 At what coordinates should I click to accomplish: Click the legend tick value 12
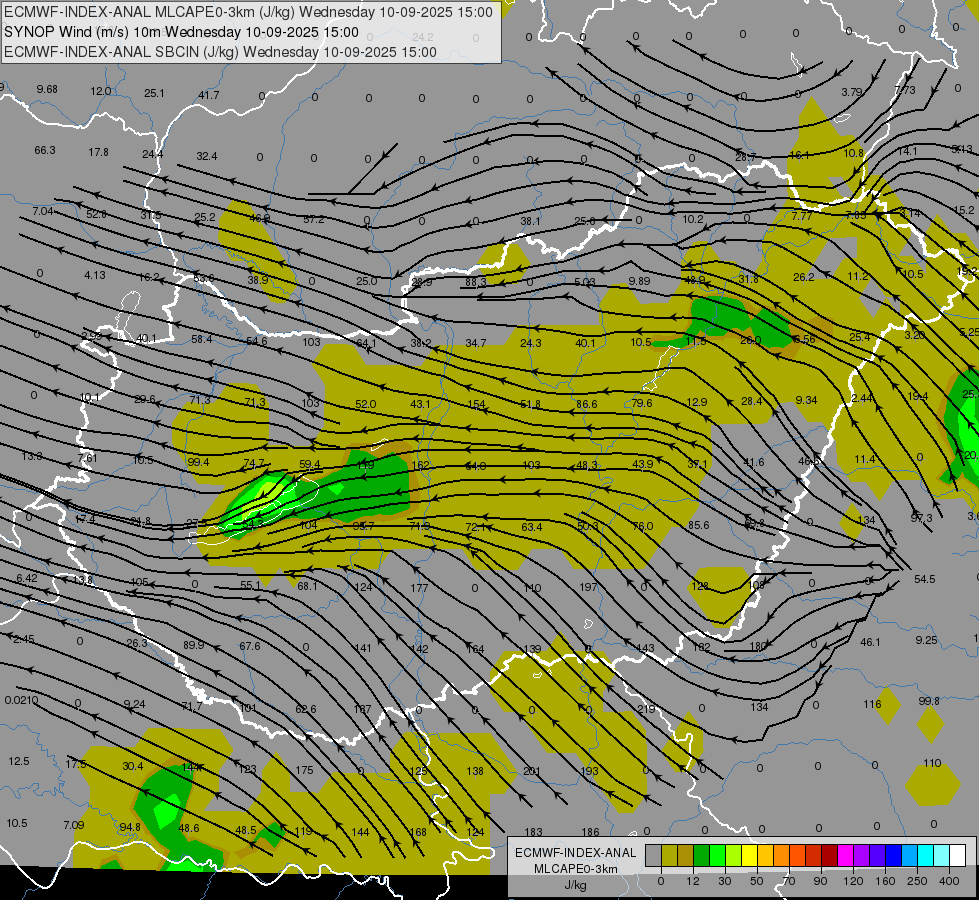click(x=692, y=881)
